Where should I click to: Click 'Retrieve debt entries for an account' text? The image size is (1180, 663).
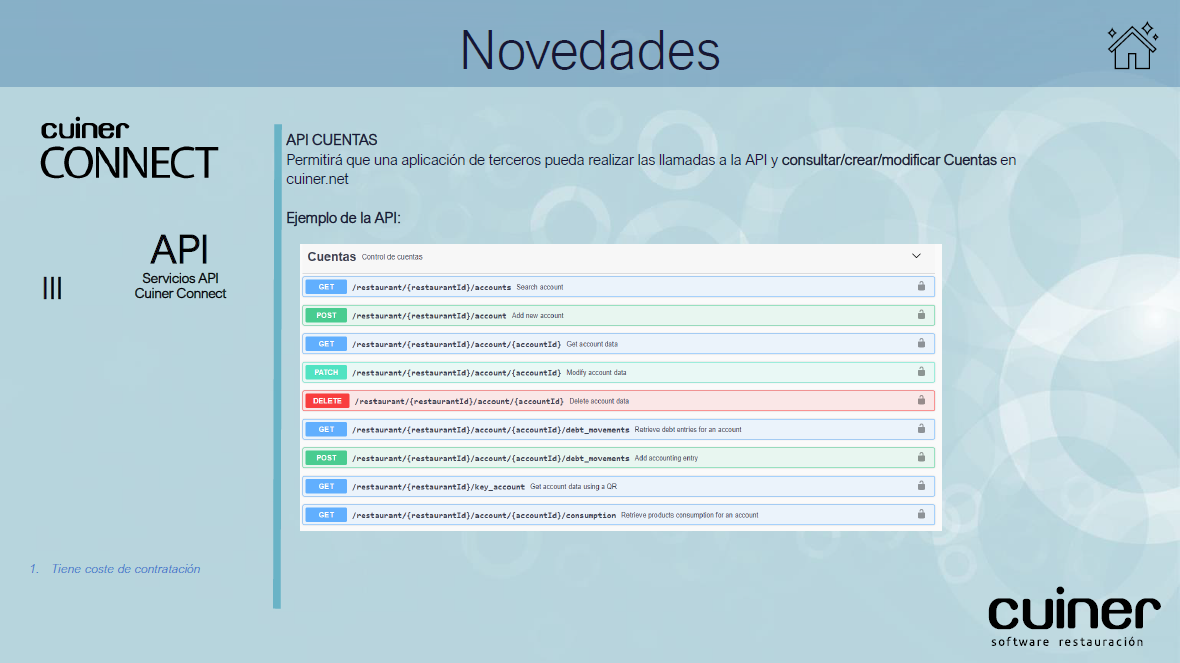(x=688, y=430)
